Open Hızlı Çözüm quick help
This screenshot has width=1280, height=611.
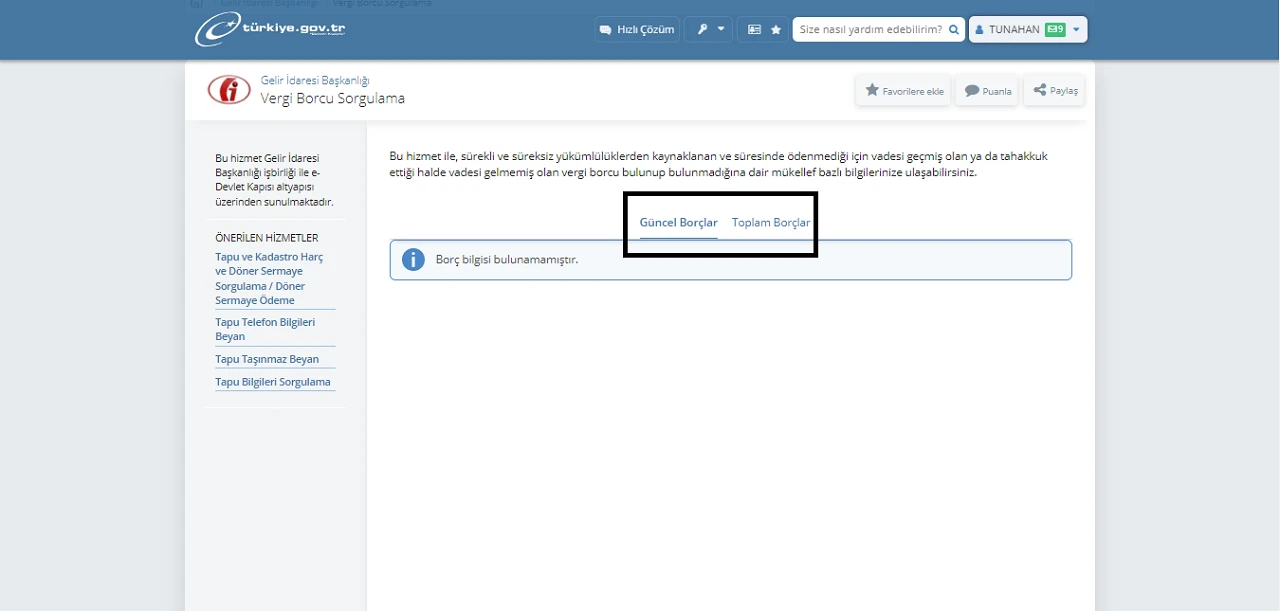click(637, 30)
